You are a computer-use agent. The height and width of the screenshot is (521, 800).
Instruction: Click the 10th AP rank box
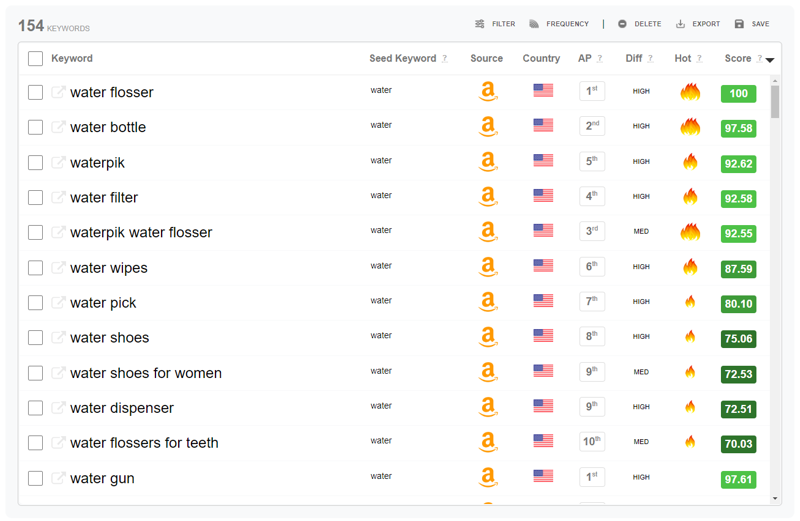coord(592,441)
